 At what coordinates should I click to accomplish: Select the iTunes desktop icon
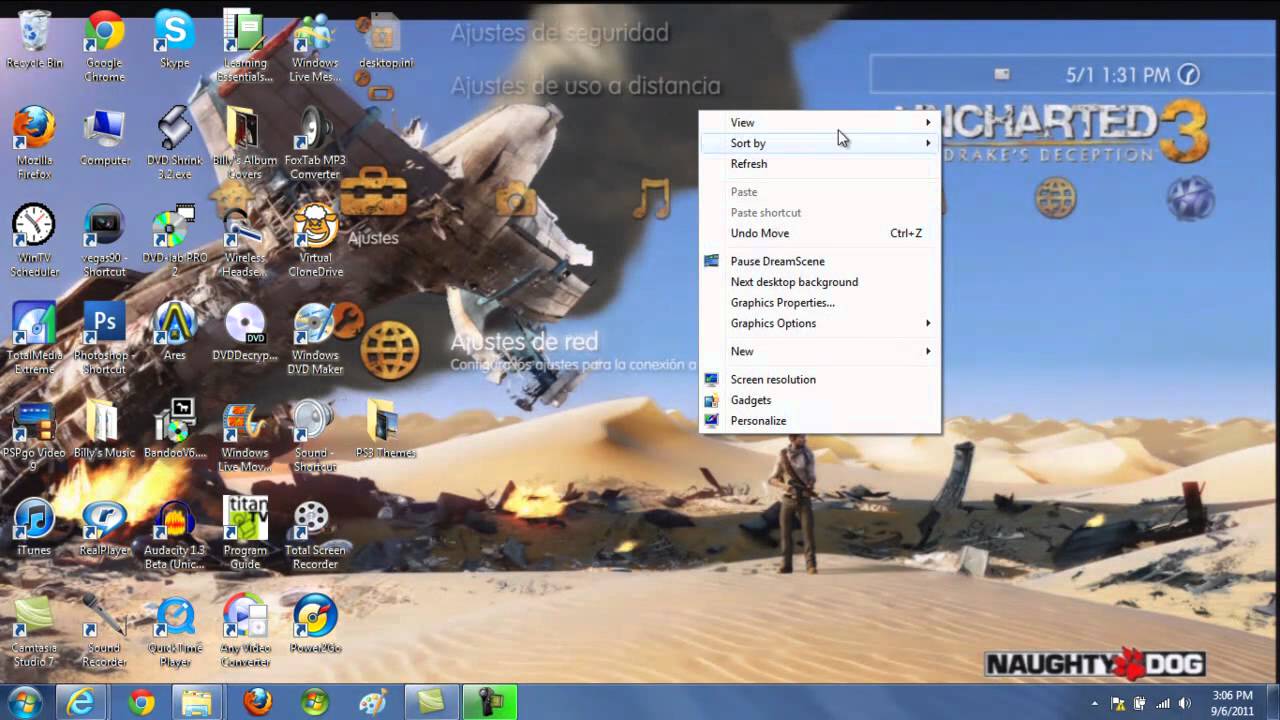point(34,527)
